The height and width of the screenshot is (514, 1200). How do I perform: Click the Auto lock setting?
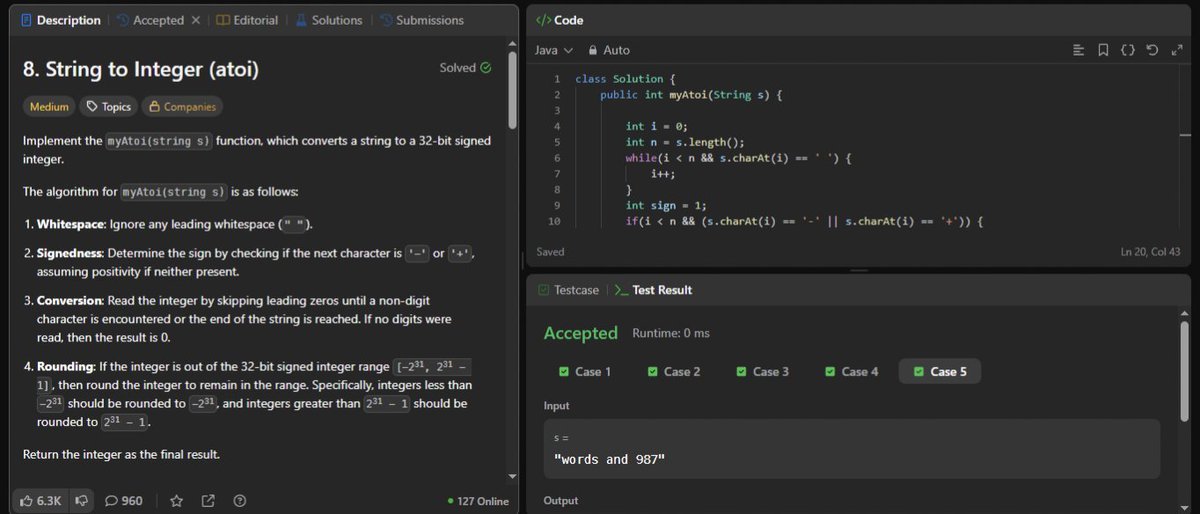(609, 49)
